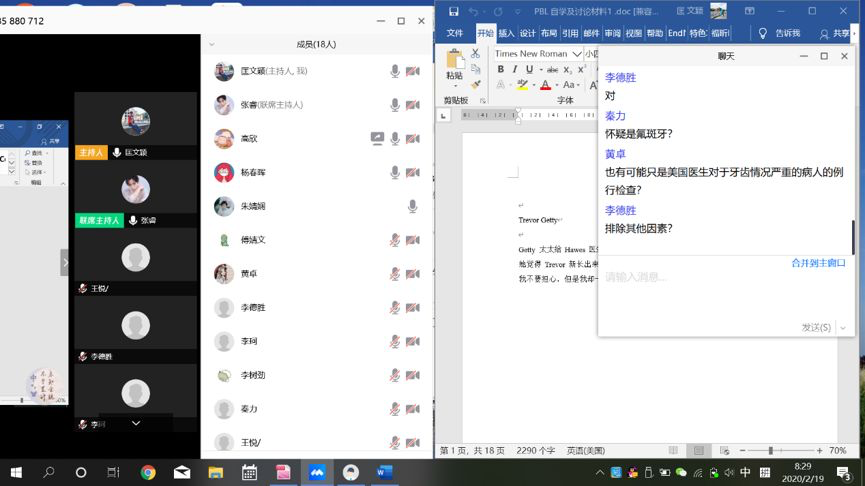865x486 pixels.
Task: Open the Times New Roman font dropdown
Action: (576, 54)
